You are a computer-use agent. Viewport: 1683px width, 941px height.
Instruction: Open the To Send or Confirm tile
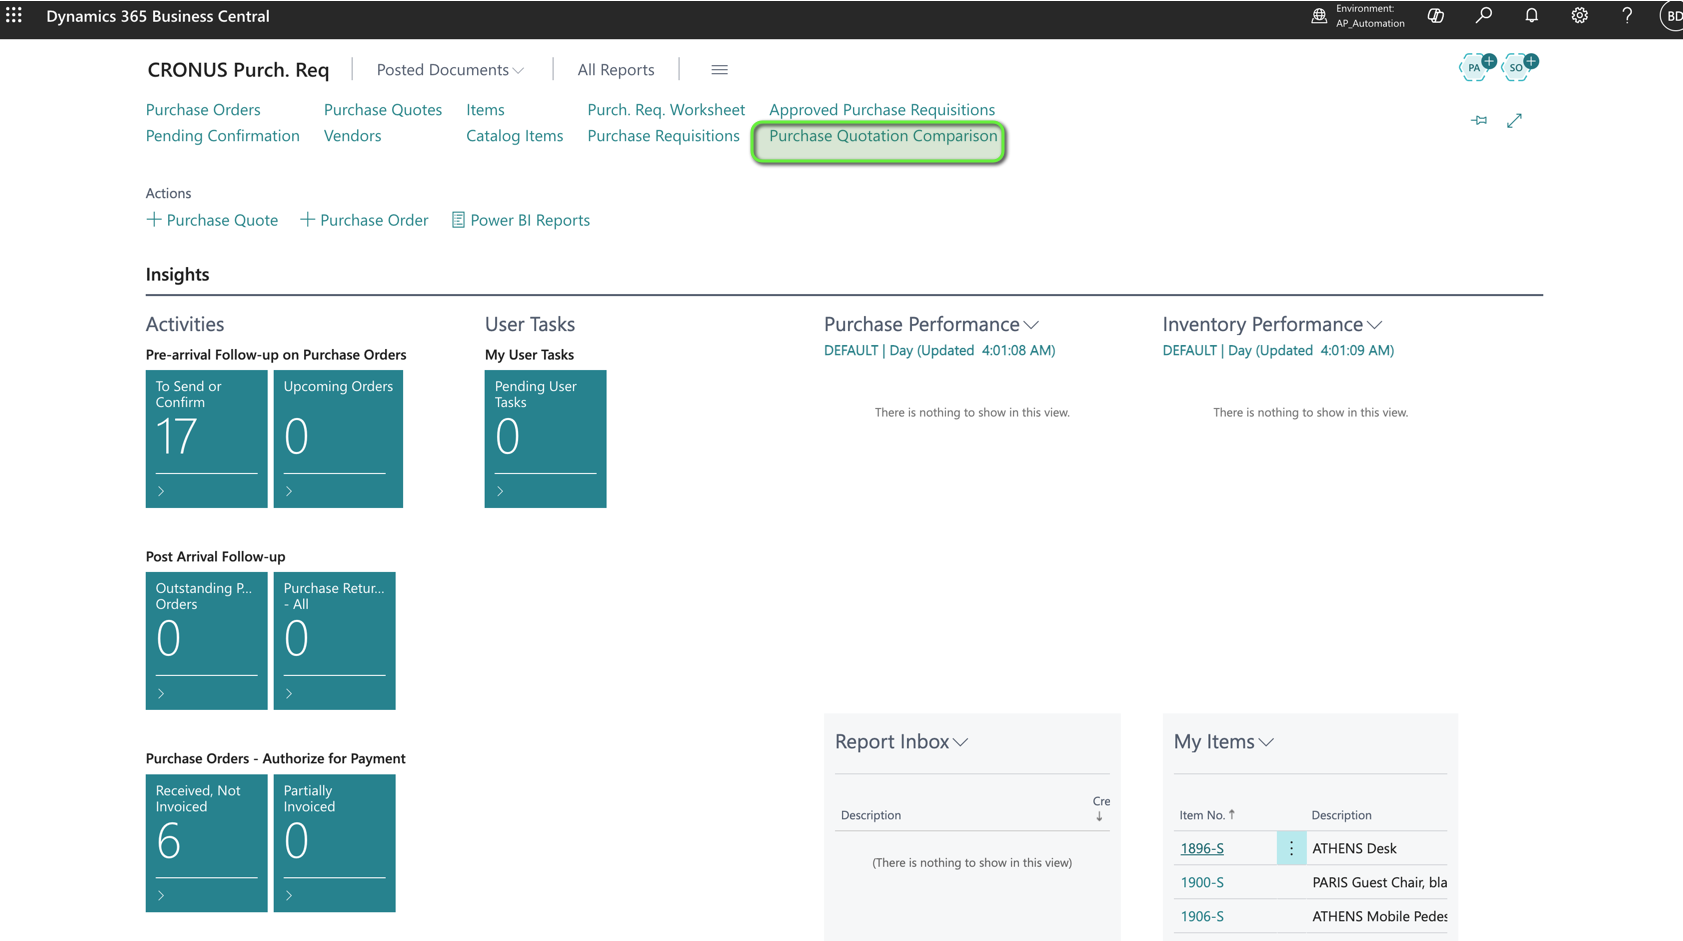click(206, 438)
